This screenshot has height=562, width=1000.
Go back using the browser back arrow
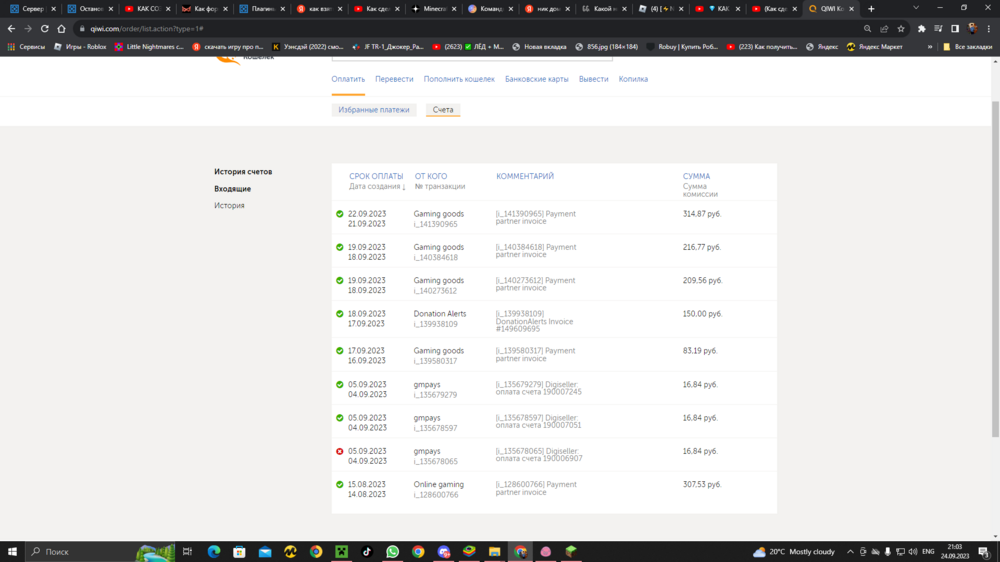(x=11, y=29)
